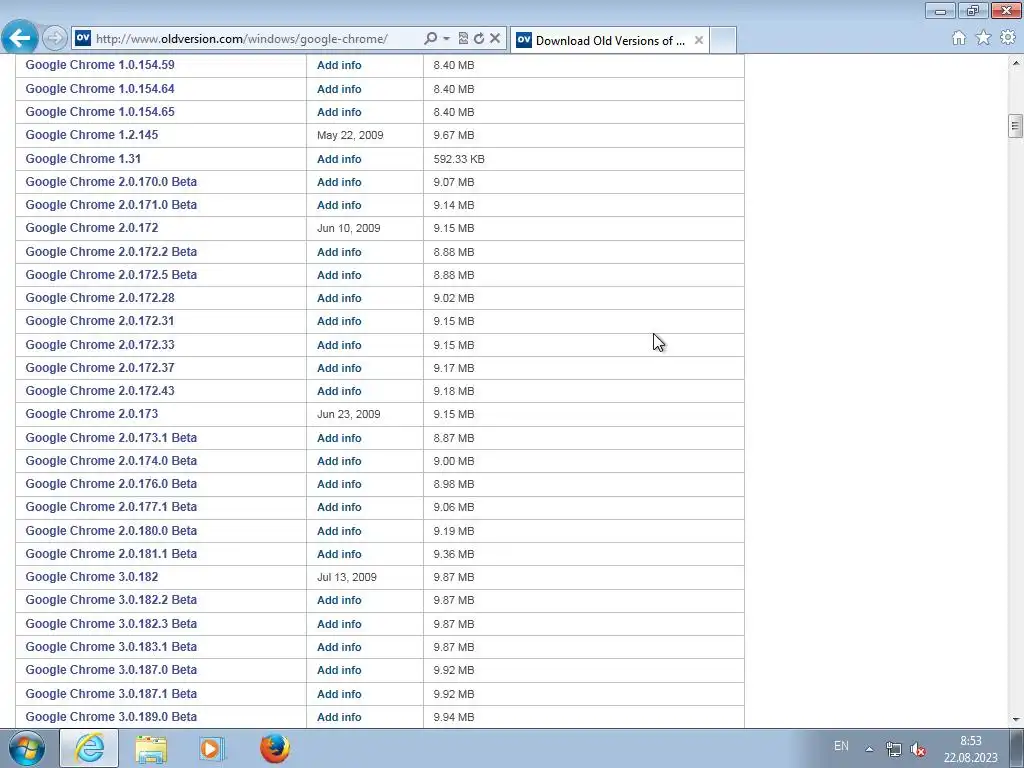Add info for Chrome 2.0.172.5 Beta

coord(339,275)
